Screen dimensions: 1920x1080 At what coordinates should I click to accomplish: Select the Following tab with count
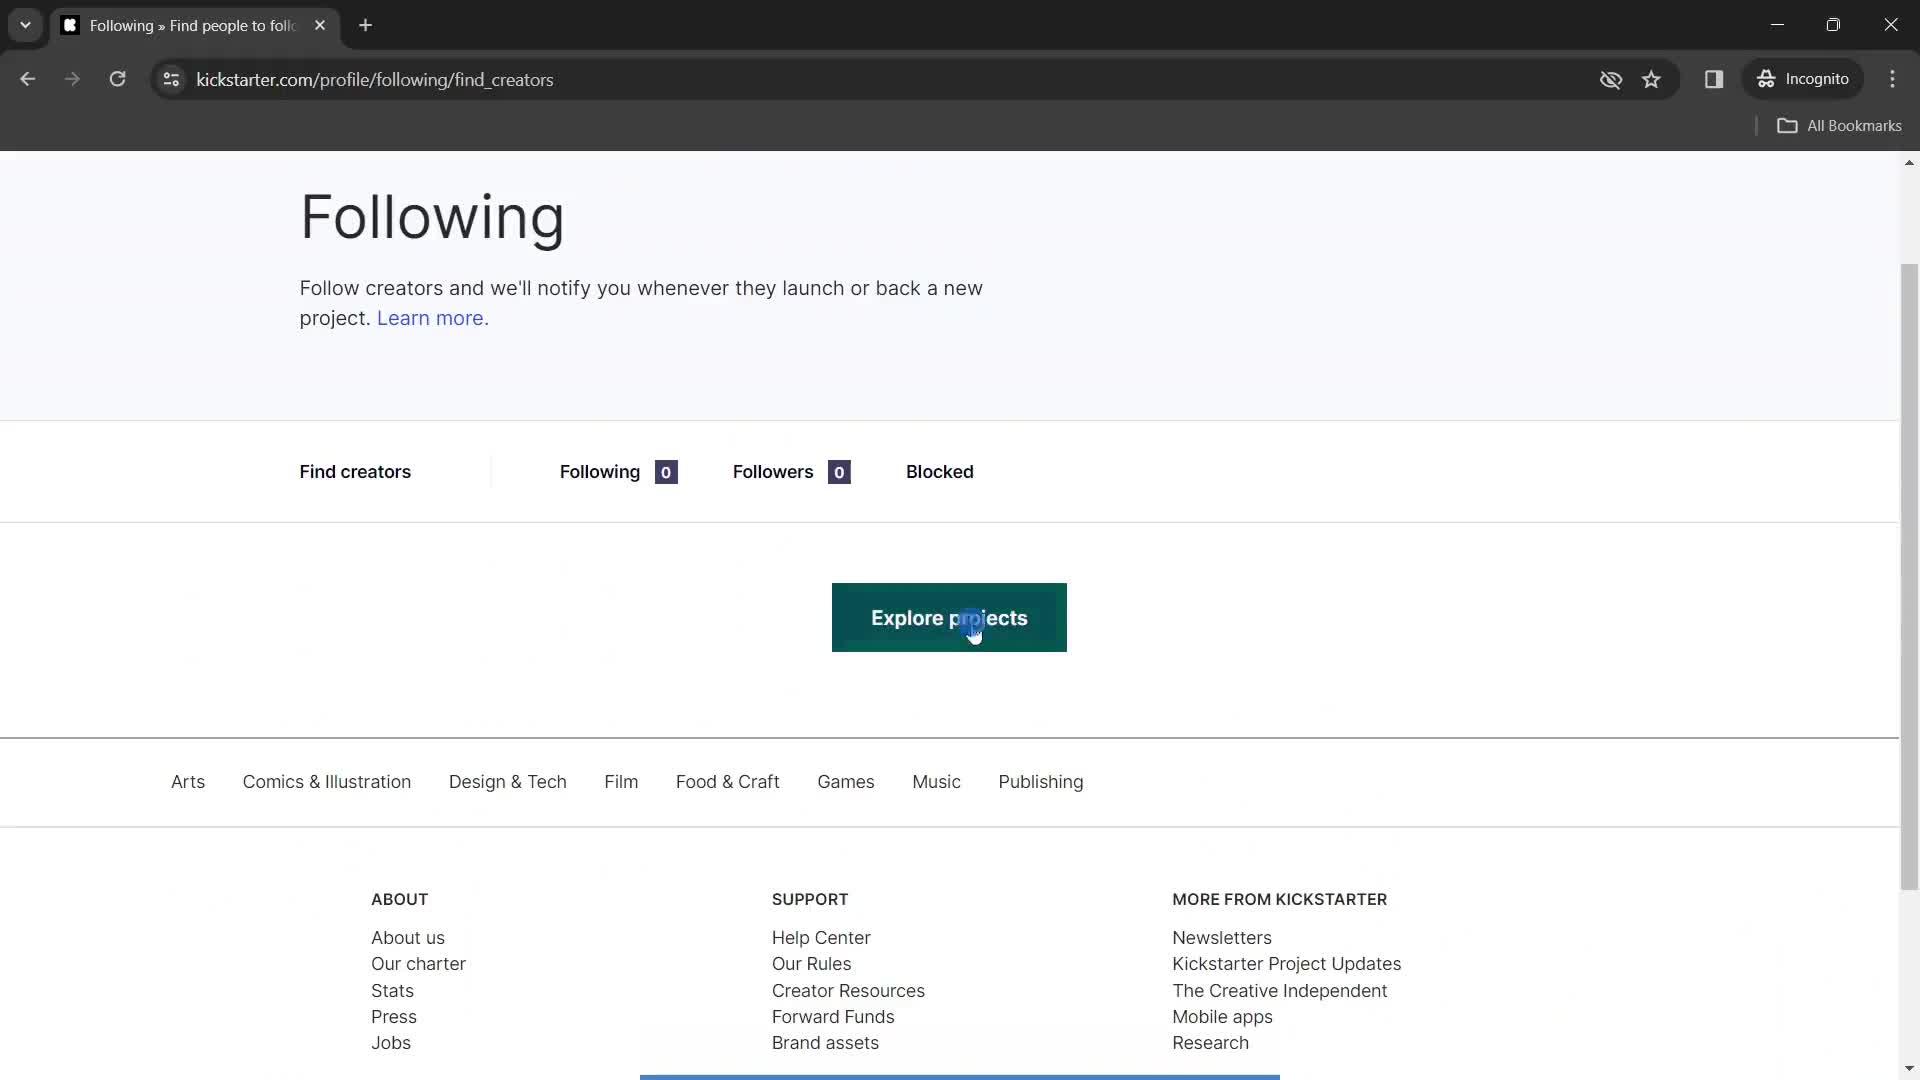point(617,472)
